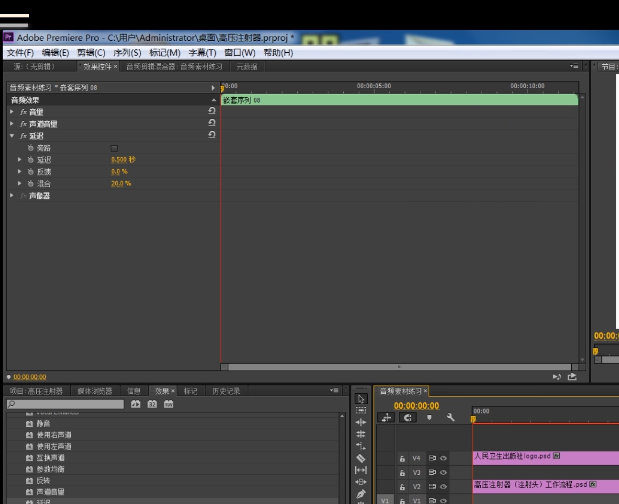Toggle the 延迟 parameter stopwatch animation icon
Viewport: 619px width, 504px height.
tap(30, 160)
